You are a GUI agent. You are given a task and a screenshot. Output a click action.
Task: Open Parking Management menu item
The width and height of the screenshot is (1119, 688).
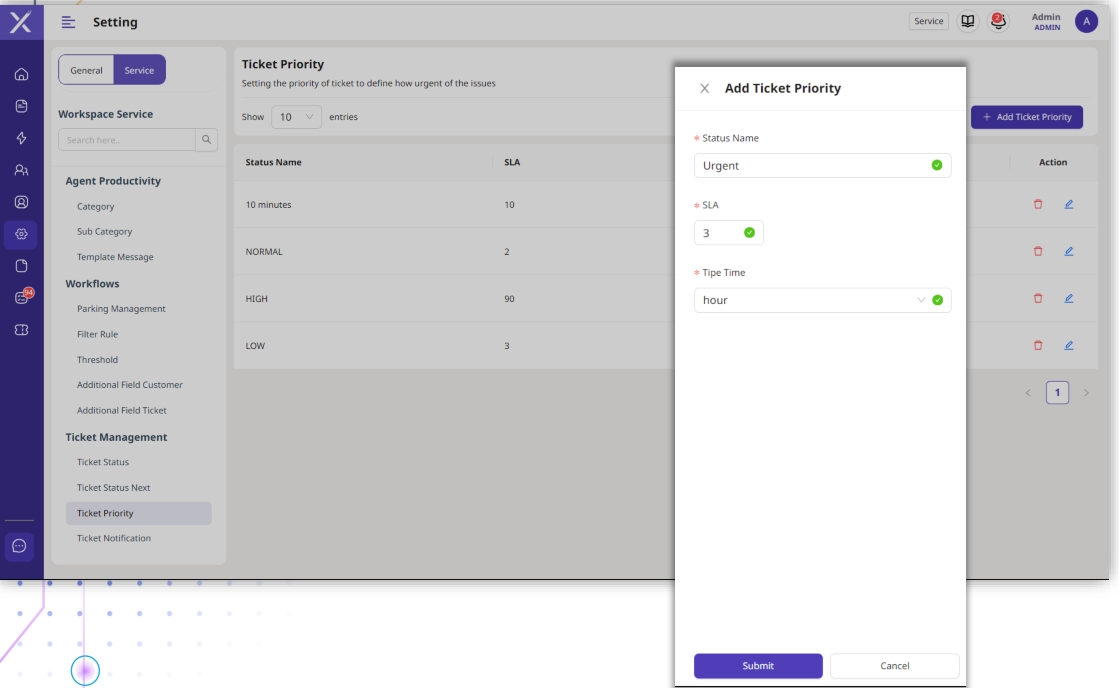point(121,309)
